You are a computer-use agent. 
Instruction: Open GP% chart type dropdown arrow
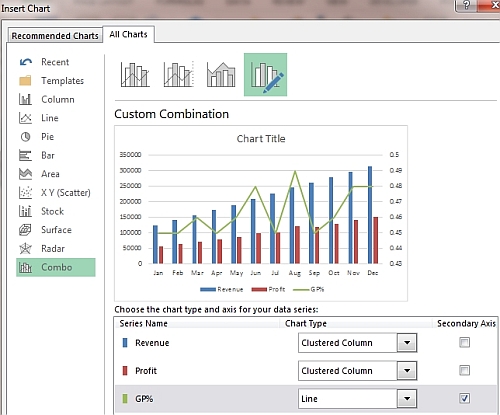(407, 399)
